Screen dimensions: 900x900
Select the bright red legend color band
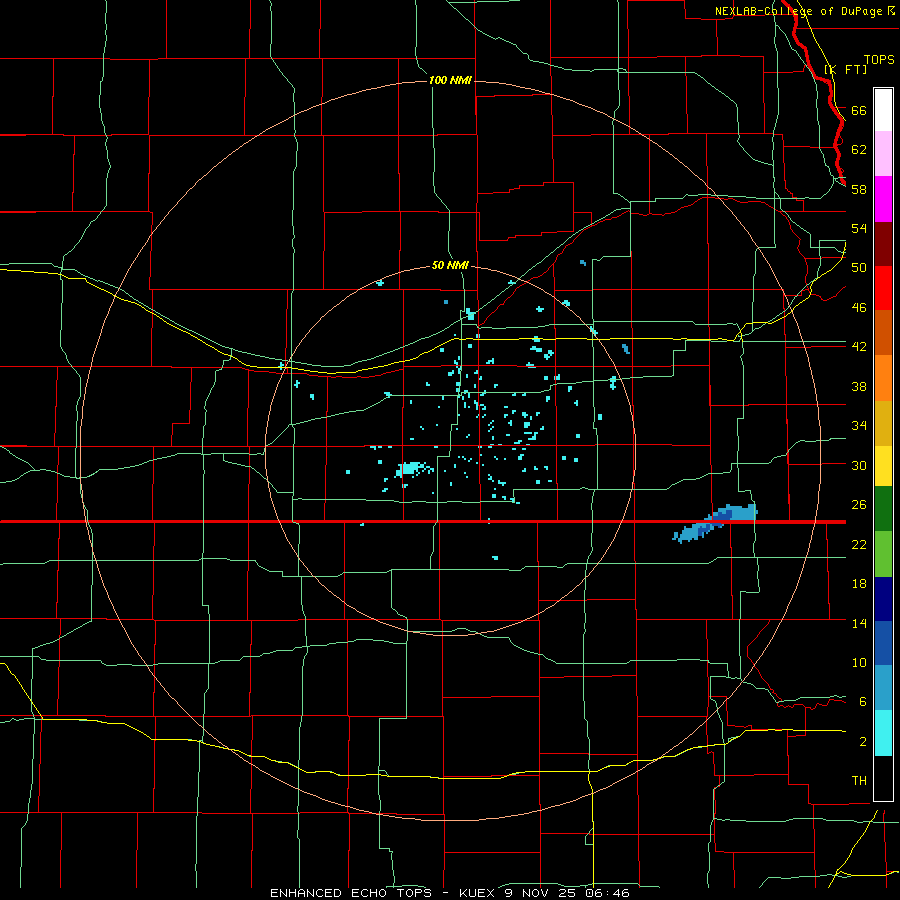click(x=883, y=288)
